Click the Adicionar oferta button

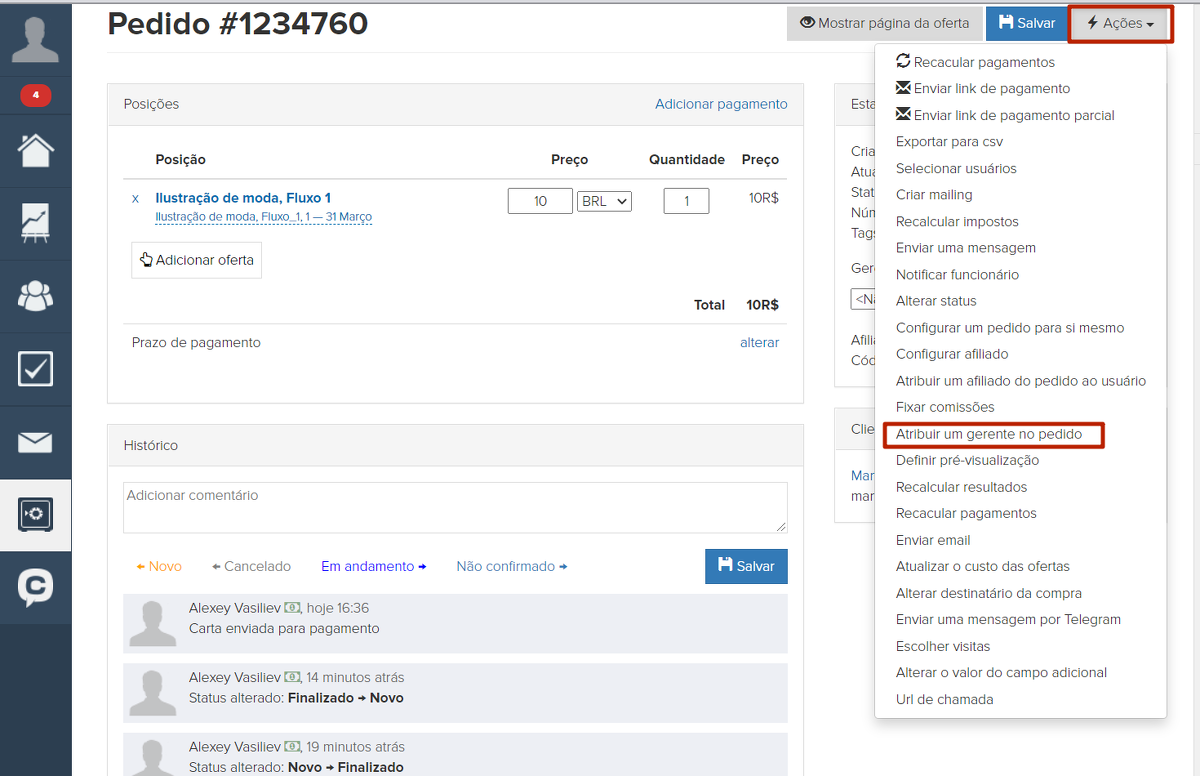coord(196,260)
